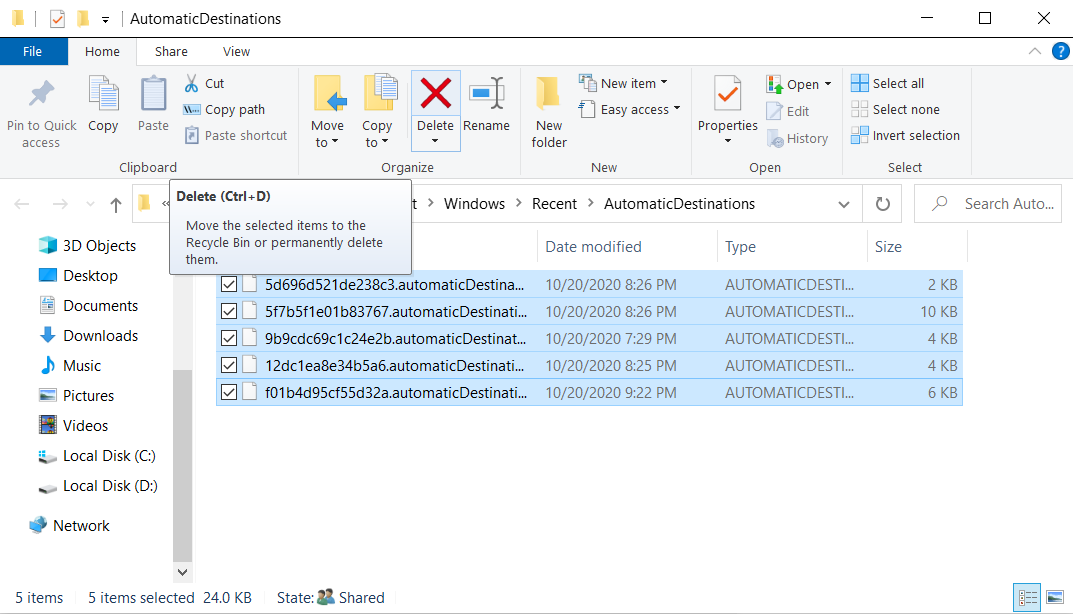Click the Rename icon in ribbon
Viewport: 1073px width, 614px height.
486,94
